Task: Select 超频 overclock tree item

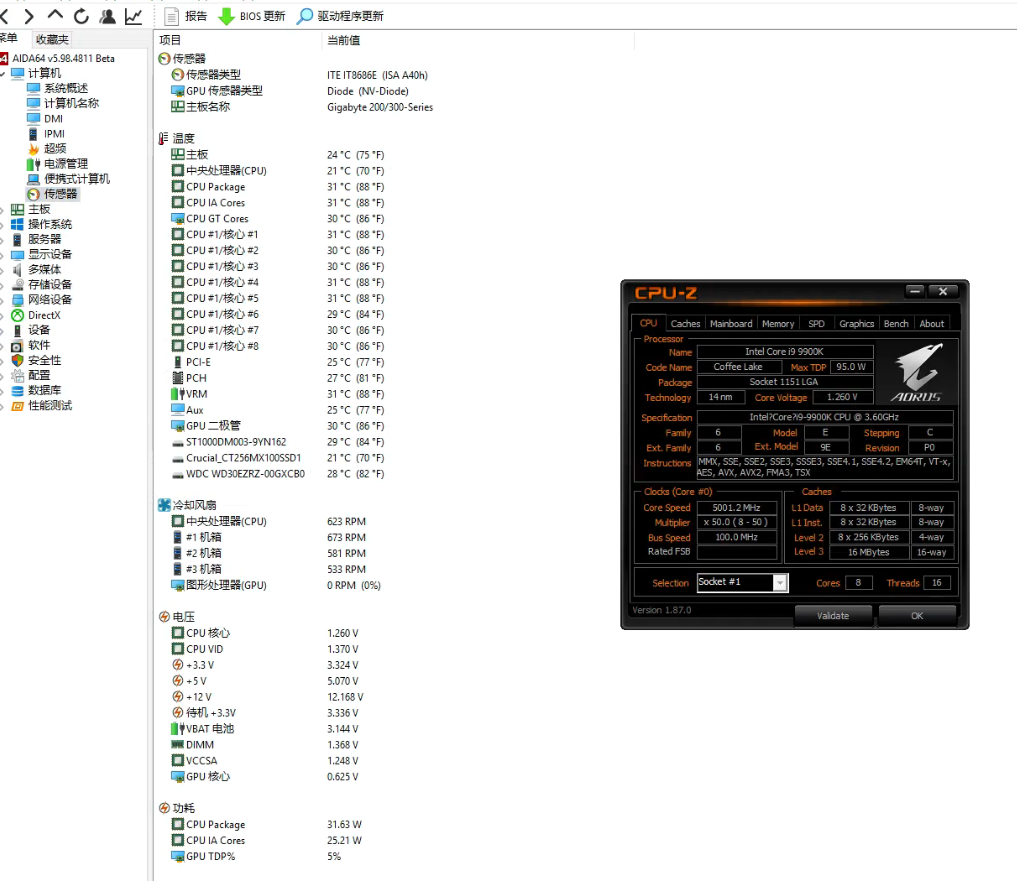Action: pyautogui.click(x=54, y=148)
